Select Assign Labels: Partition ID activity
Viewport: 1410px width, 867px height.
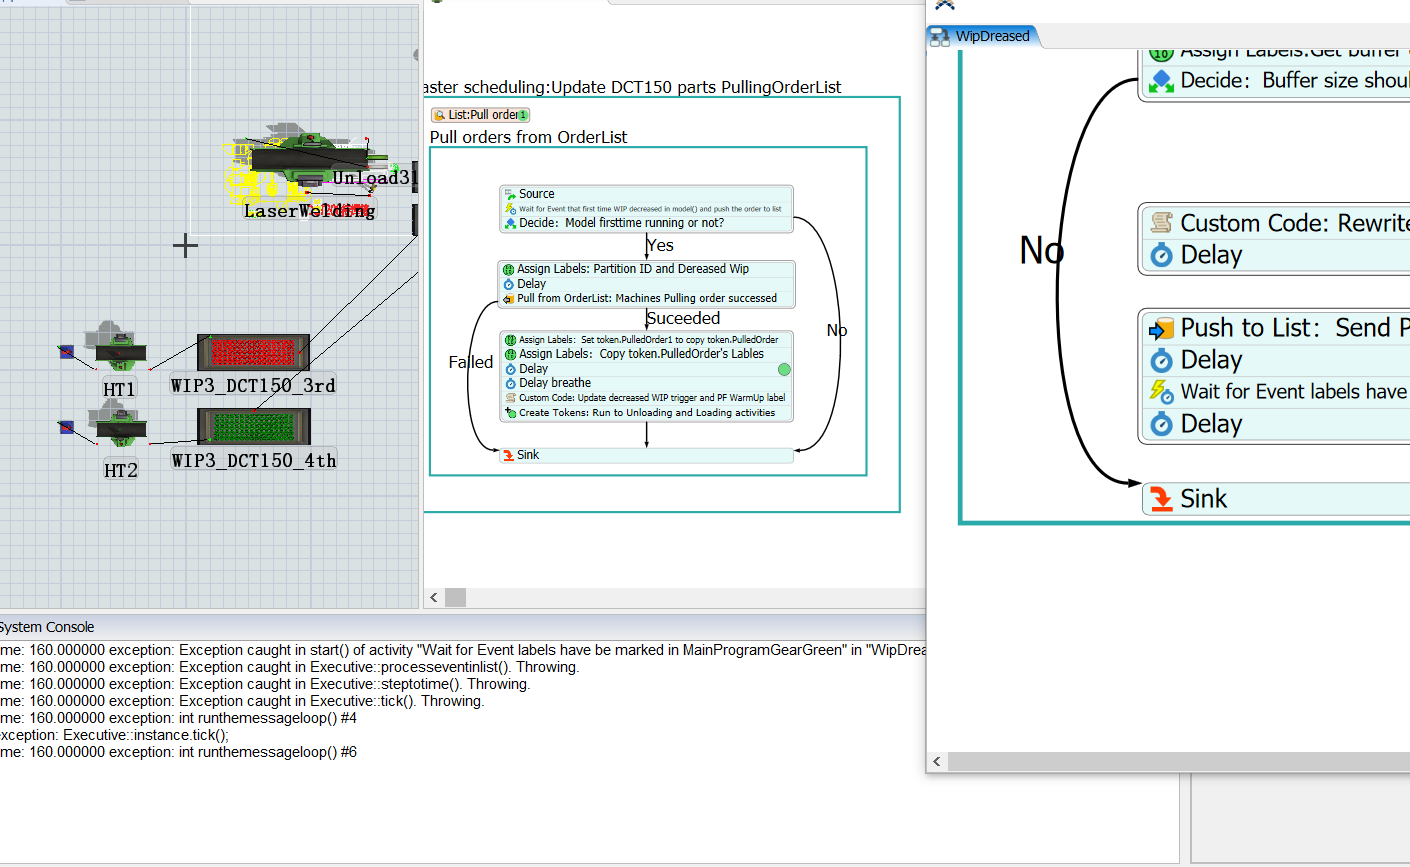click(632, 269)
